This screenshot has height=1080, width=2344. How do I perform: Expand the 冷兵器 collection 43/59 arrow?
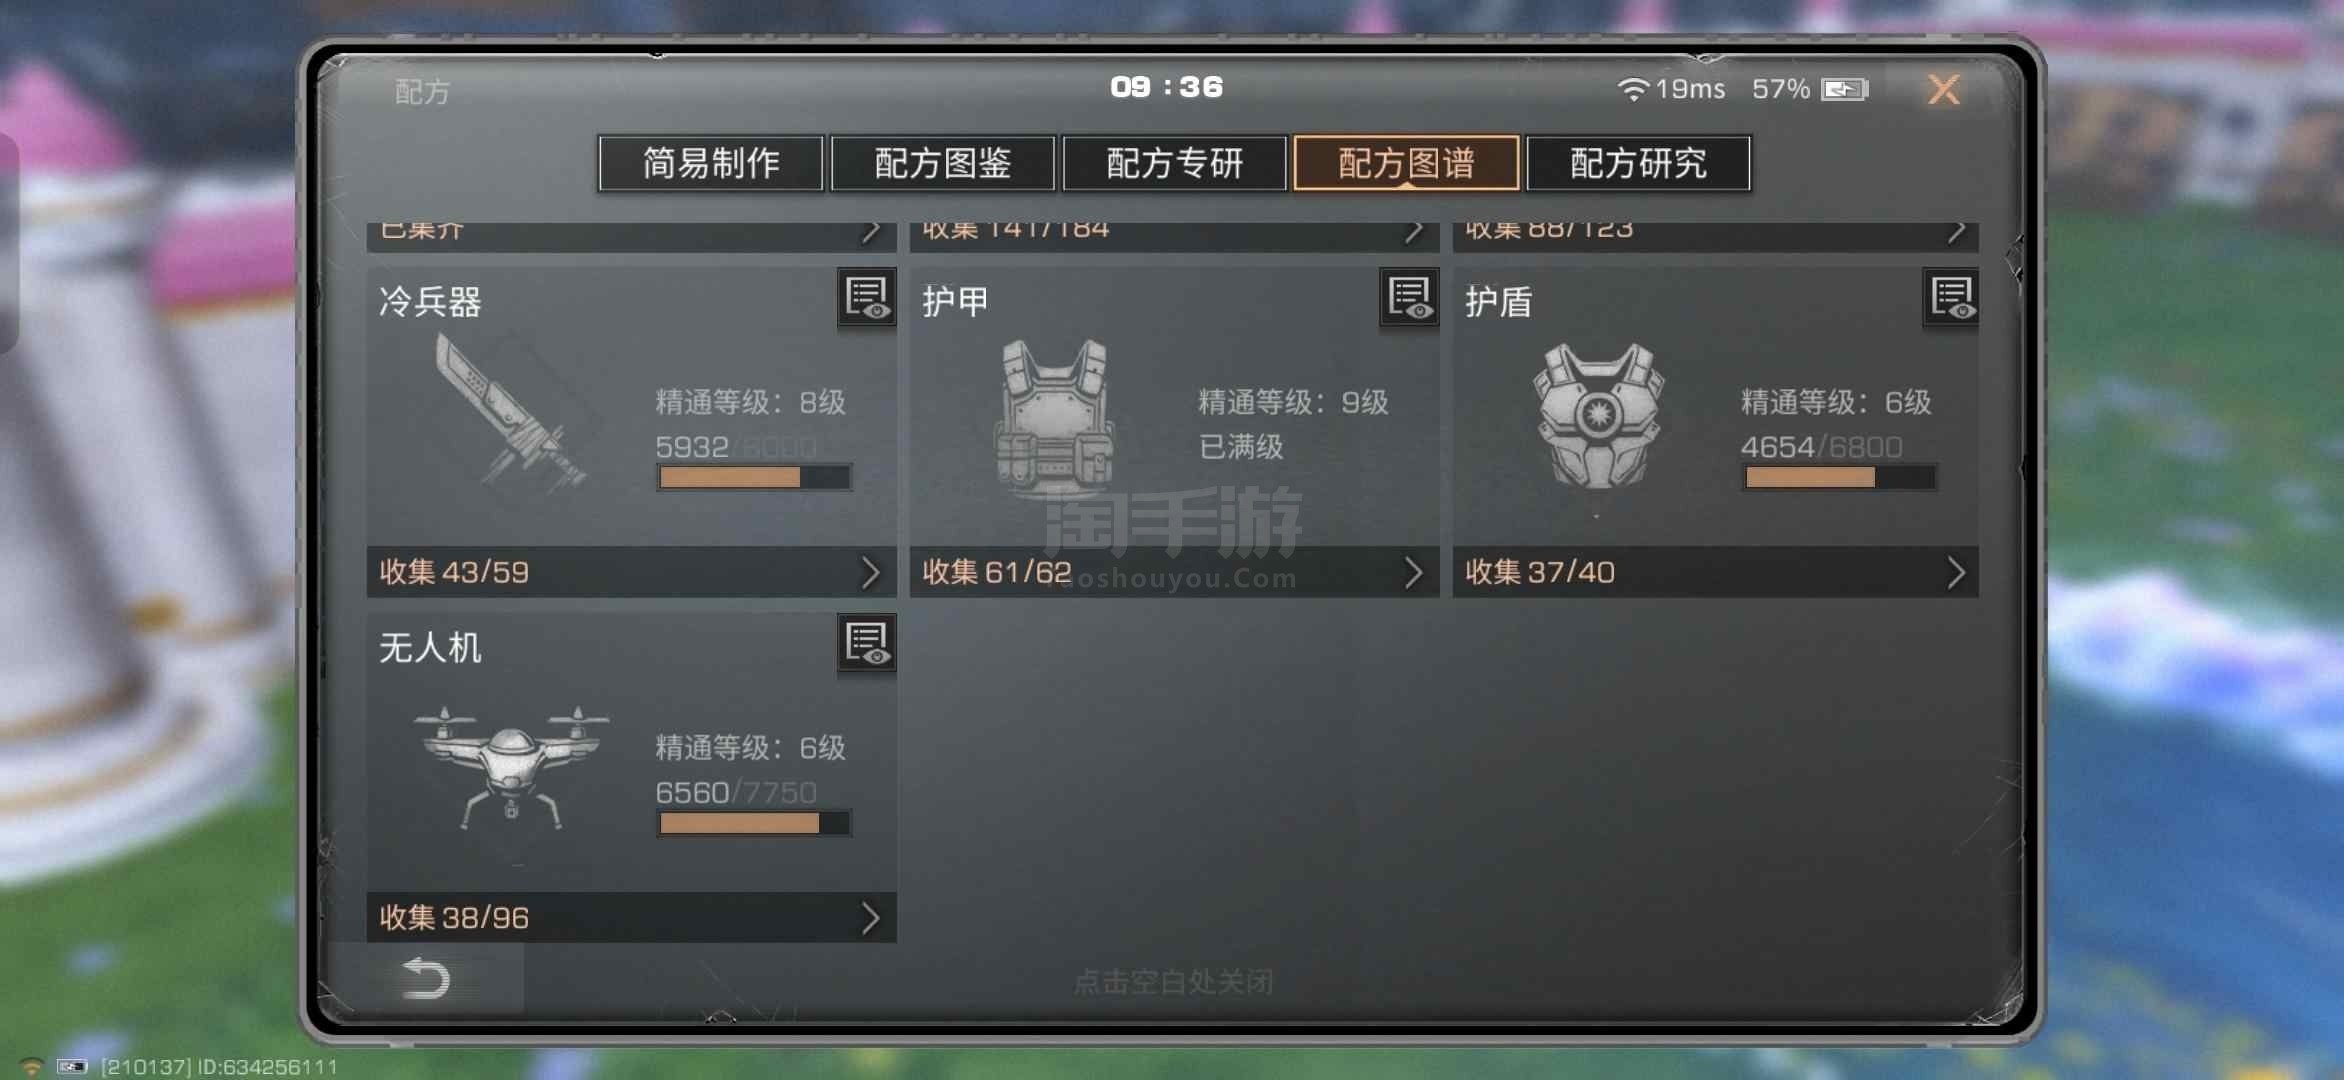[x=870, y=573]
